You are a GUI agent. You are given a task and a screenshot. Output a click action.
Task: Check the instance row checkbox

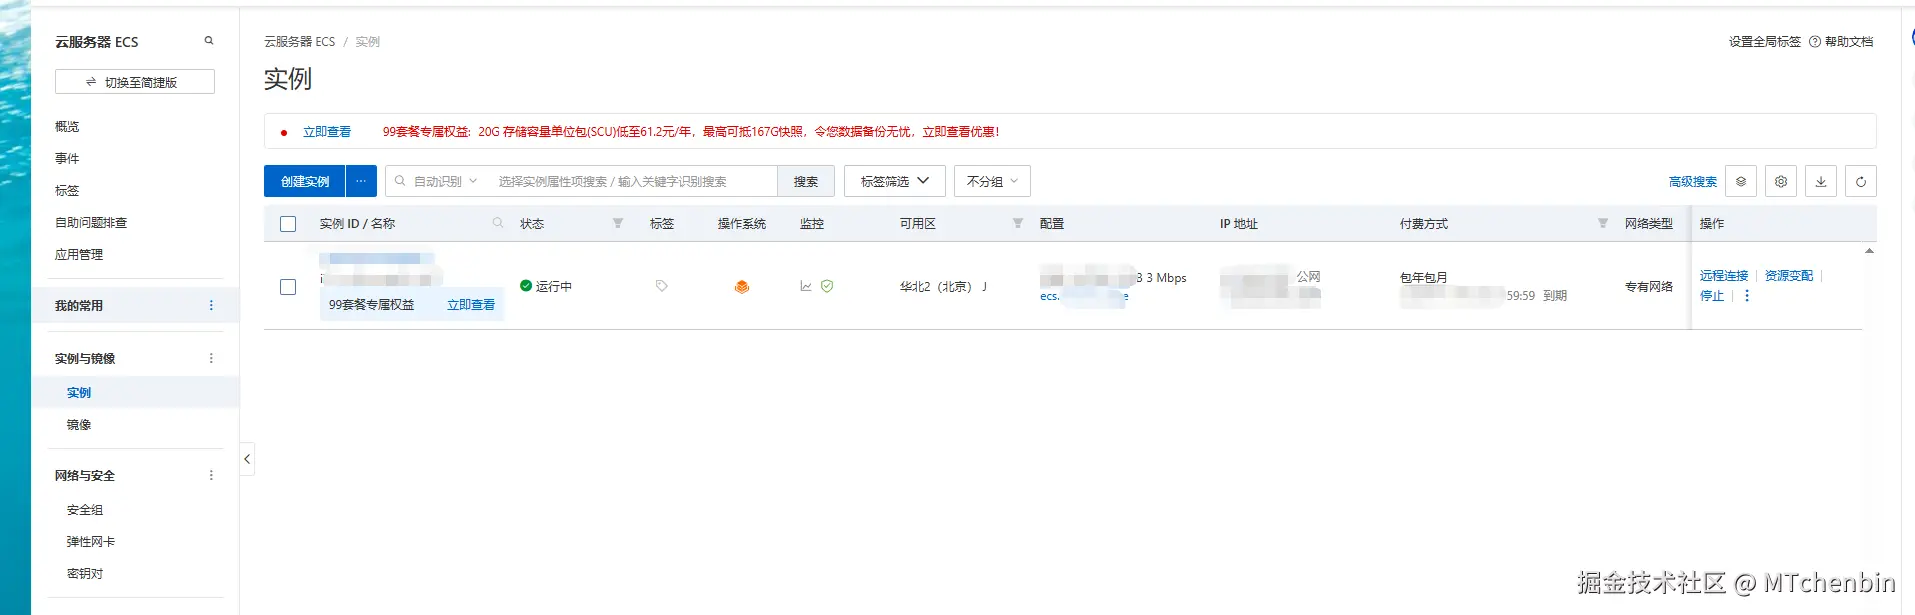(x=288, y=287)
